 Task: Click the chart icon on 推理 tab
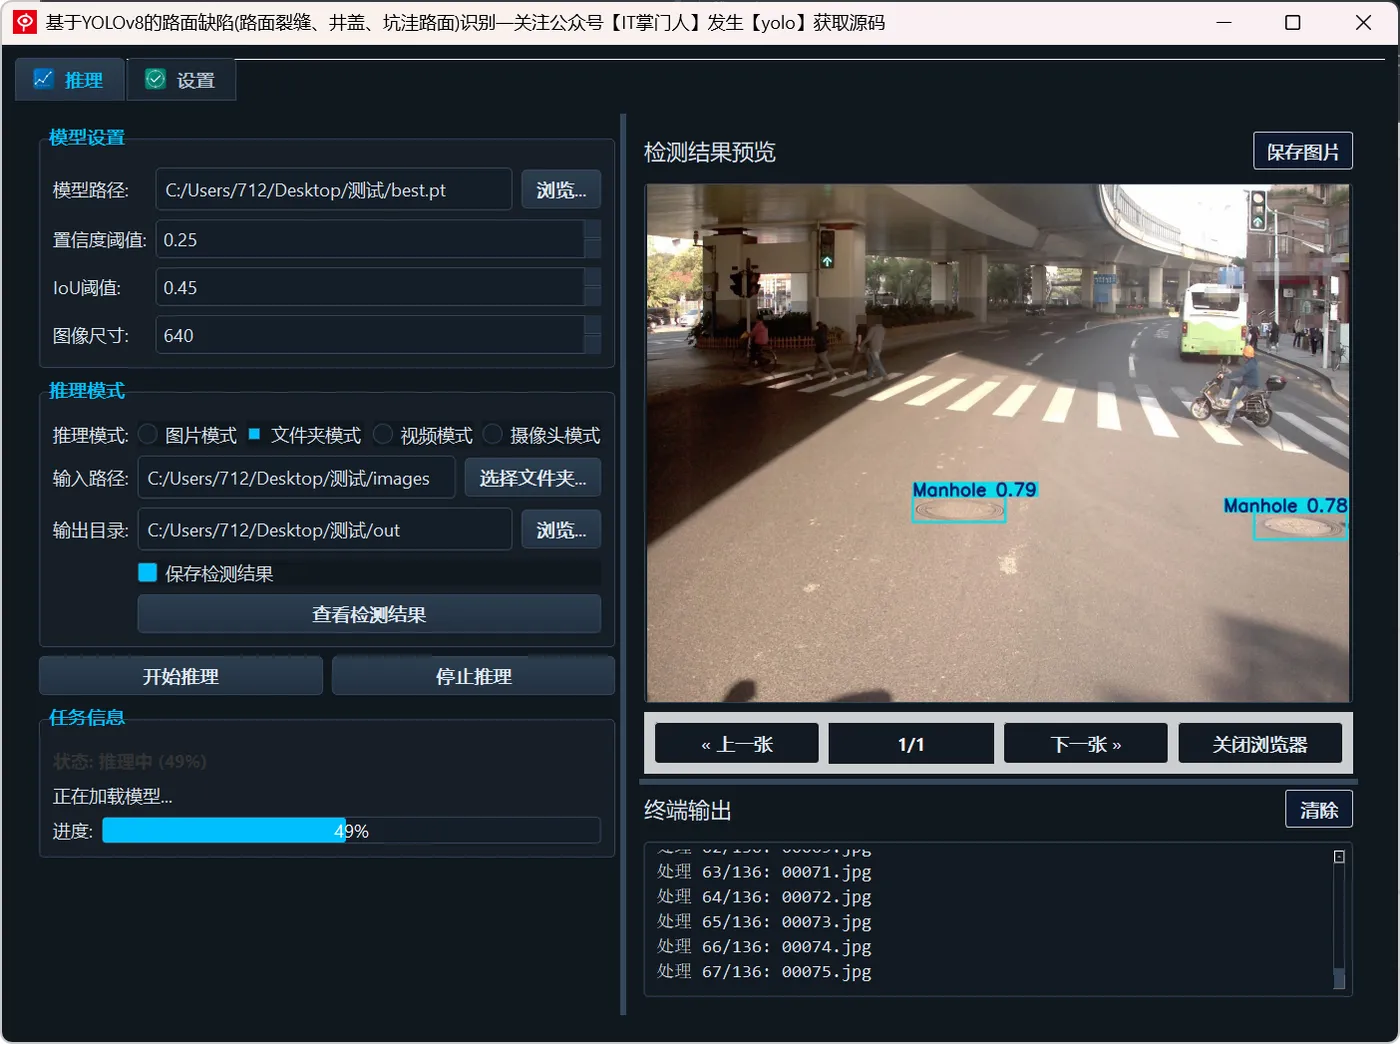tap(43, 79)
